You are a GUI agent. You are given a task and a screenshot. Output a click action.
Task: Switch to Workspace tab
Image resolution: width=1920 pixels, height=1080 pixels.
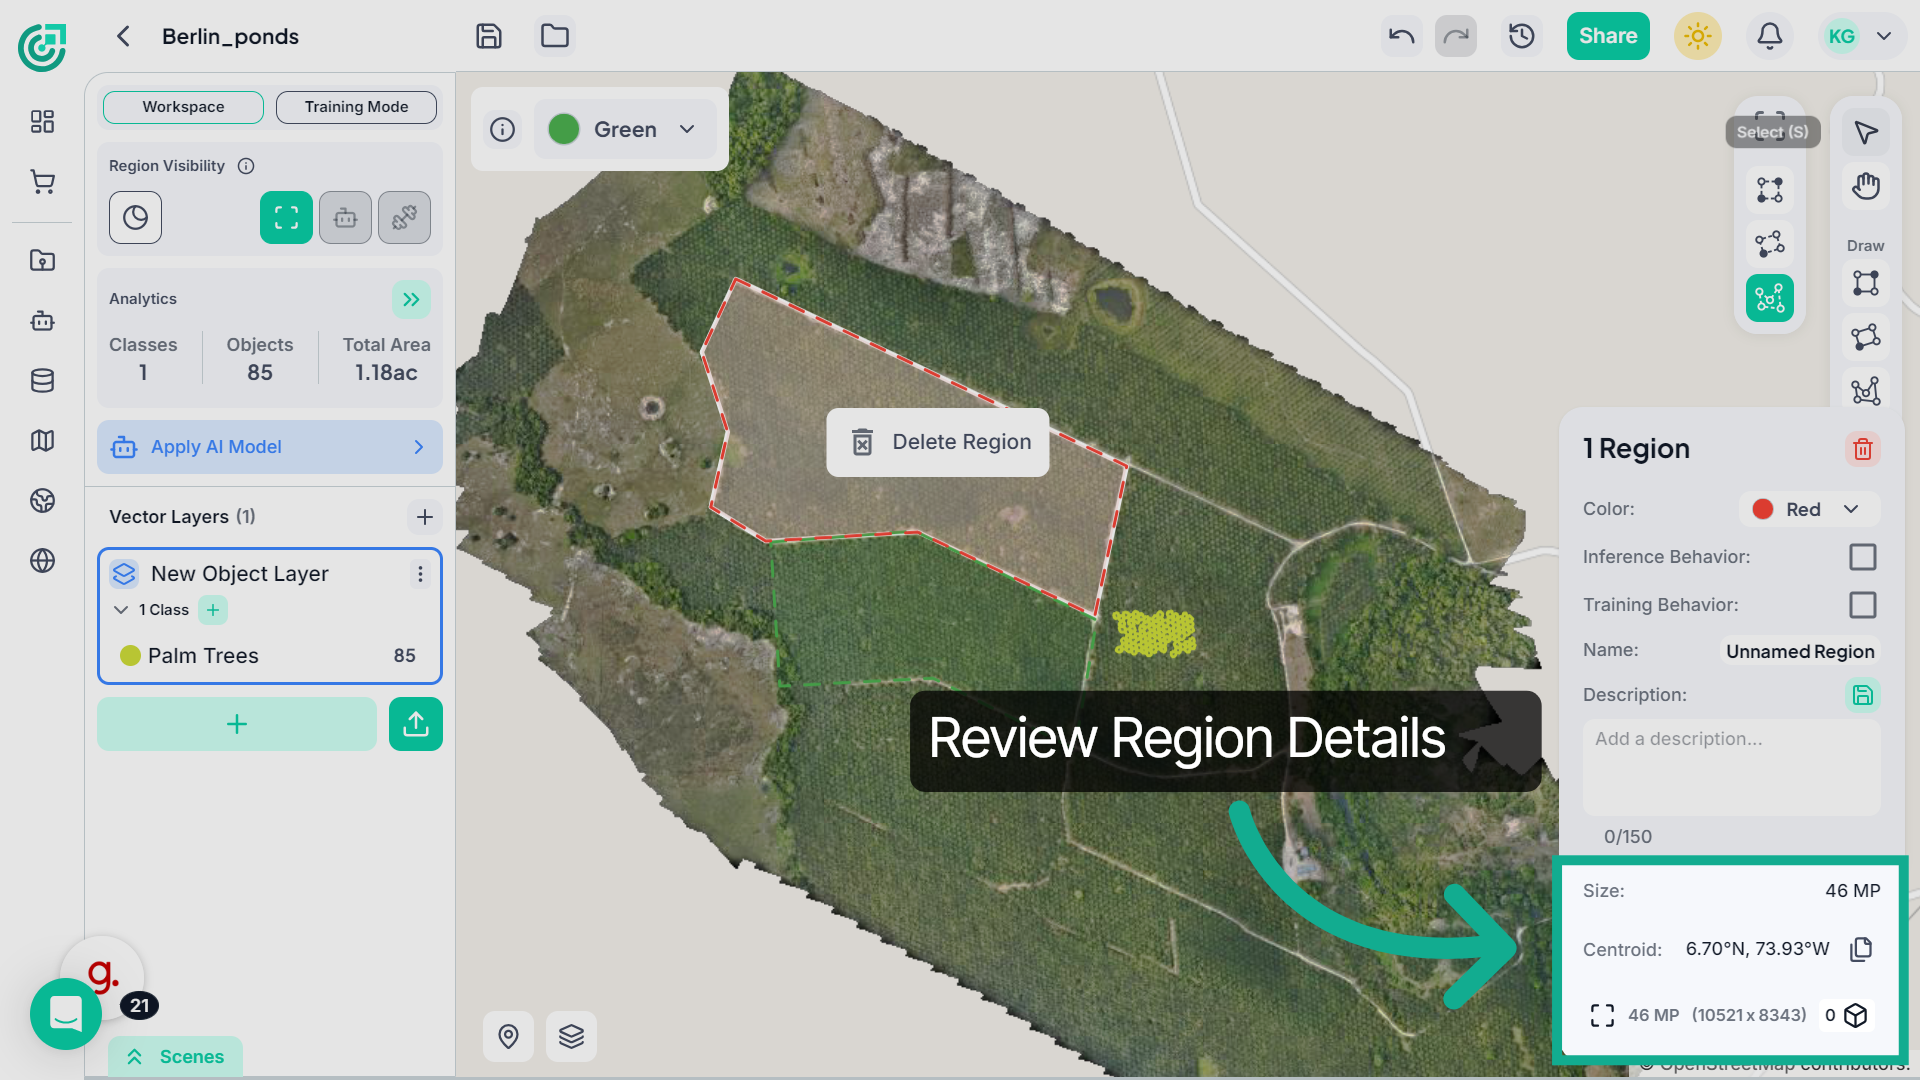(183, 107)
